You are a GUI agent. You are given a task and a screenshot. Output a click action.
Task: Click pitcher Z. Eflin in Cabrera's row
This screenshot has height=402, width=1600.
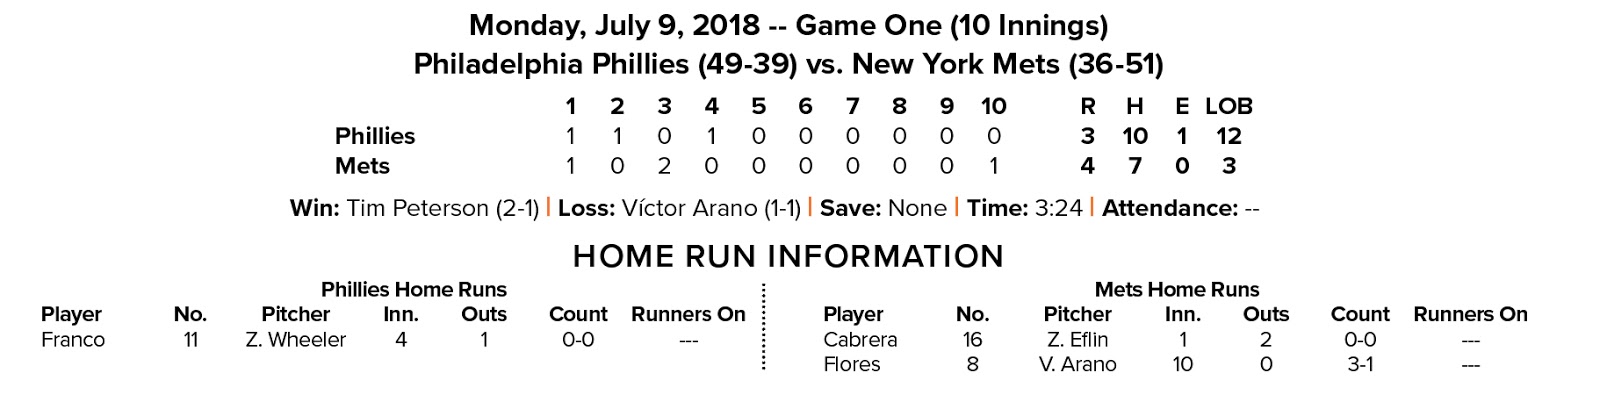[x=1078, y=340]
